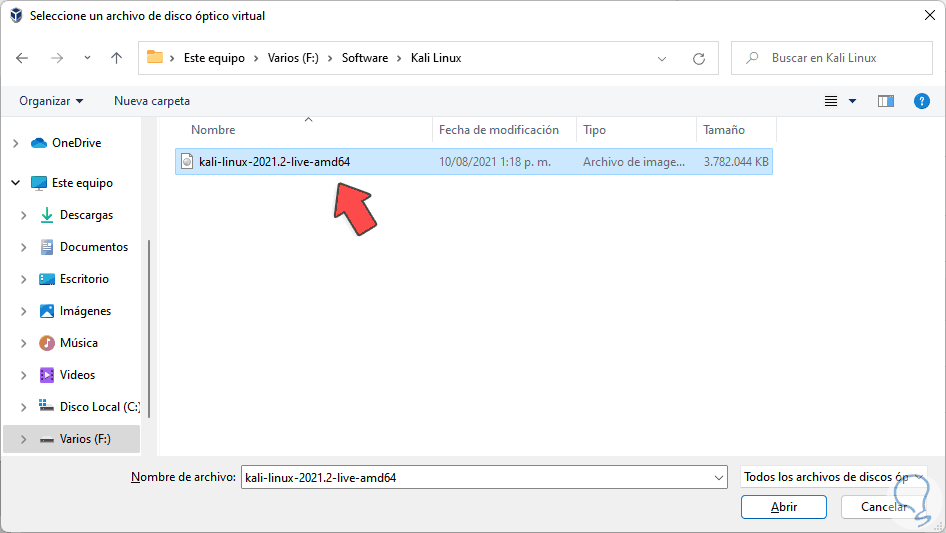Change view using the list view icon

[x=831, y=101]
